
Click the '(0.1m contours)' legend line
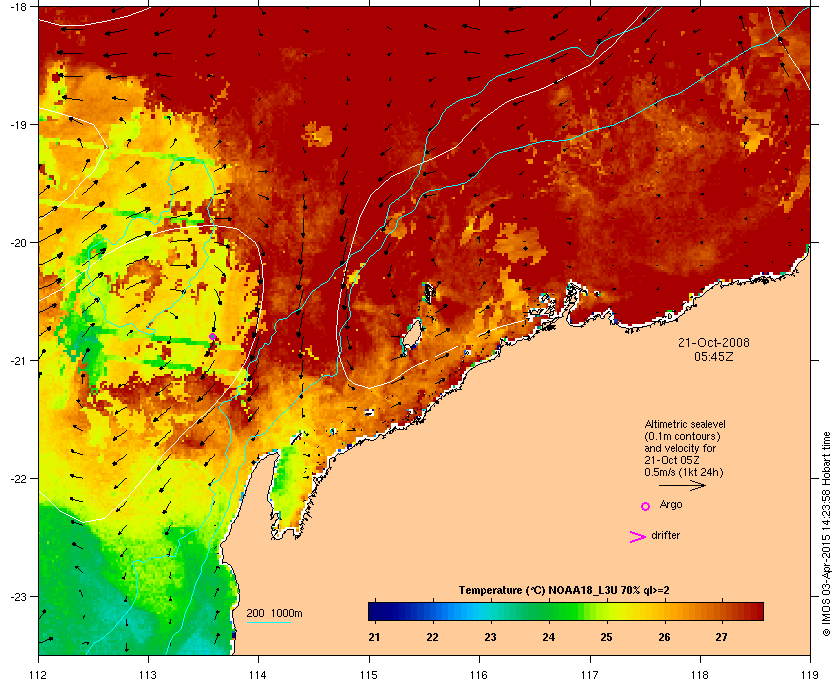682,436
